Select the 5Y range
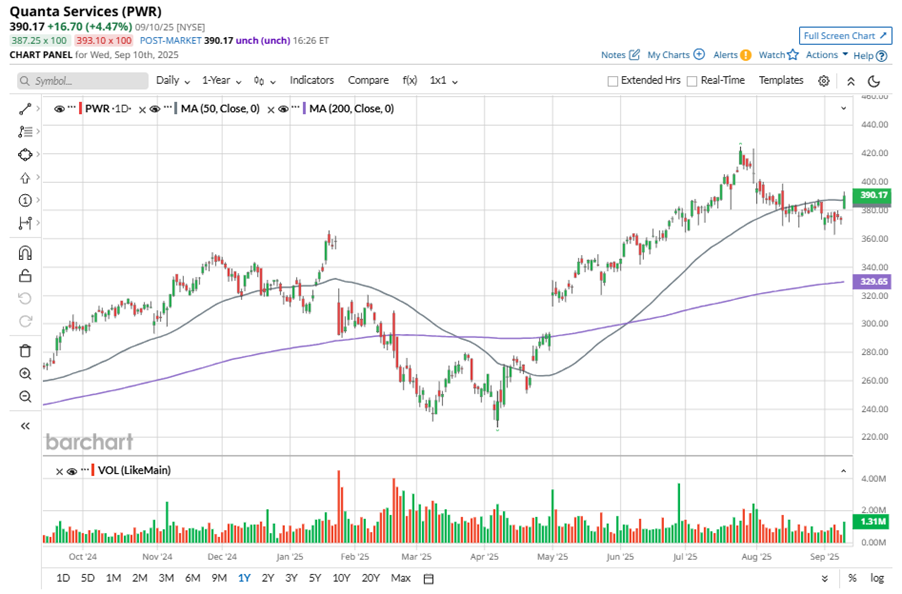Screen dimensions: 902x594 315,578
